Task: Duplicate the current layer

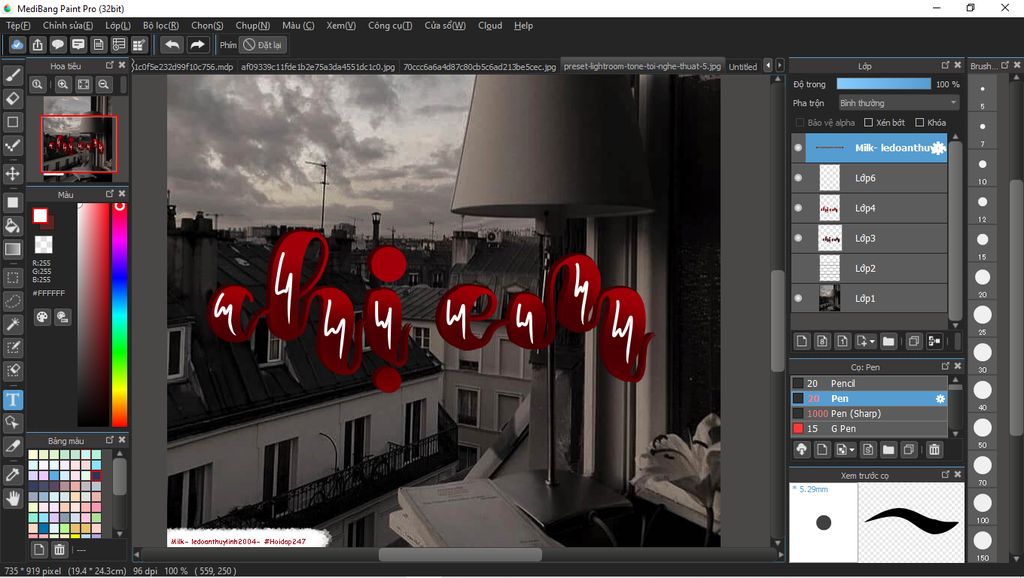Action: [914, 341]
